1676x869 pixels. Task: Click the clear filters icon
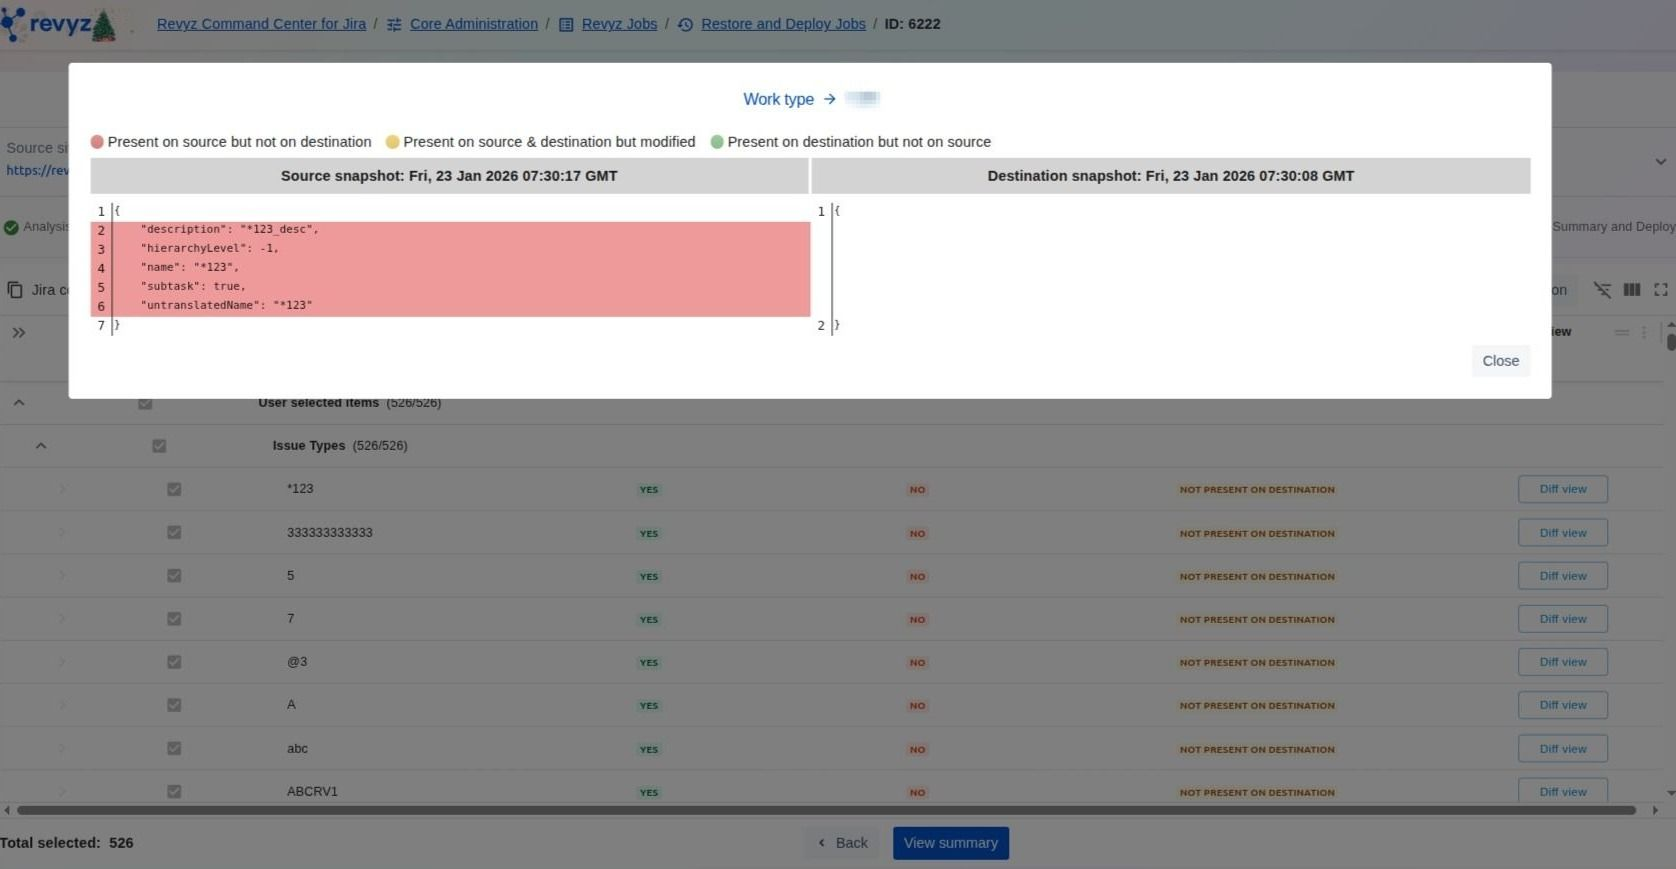[x=1602, y=290]
